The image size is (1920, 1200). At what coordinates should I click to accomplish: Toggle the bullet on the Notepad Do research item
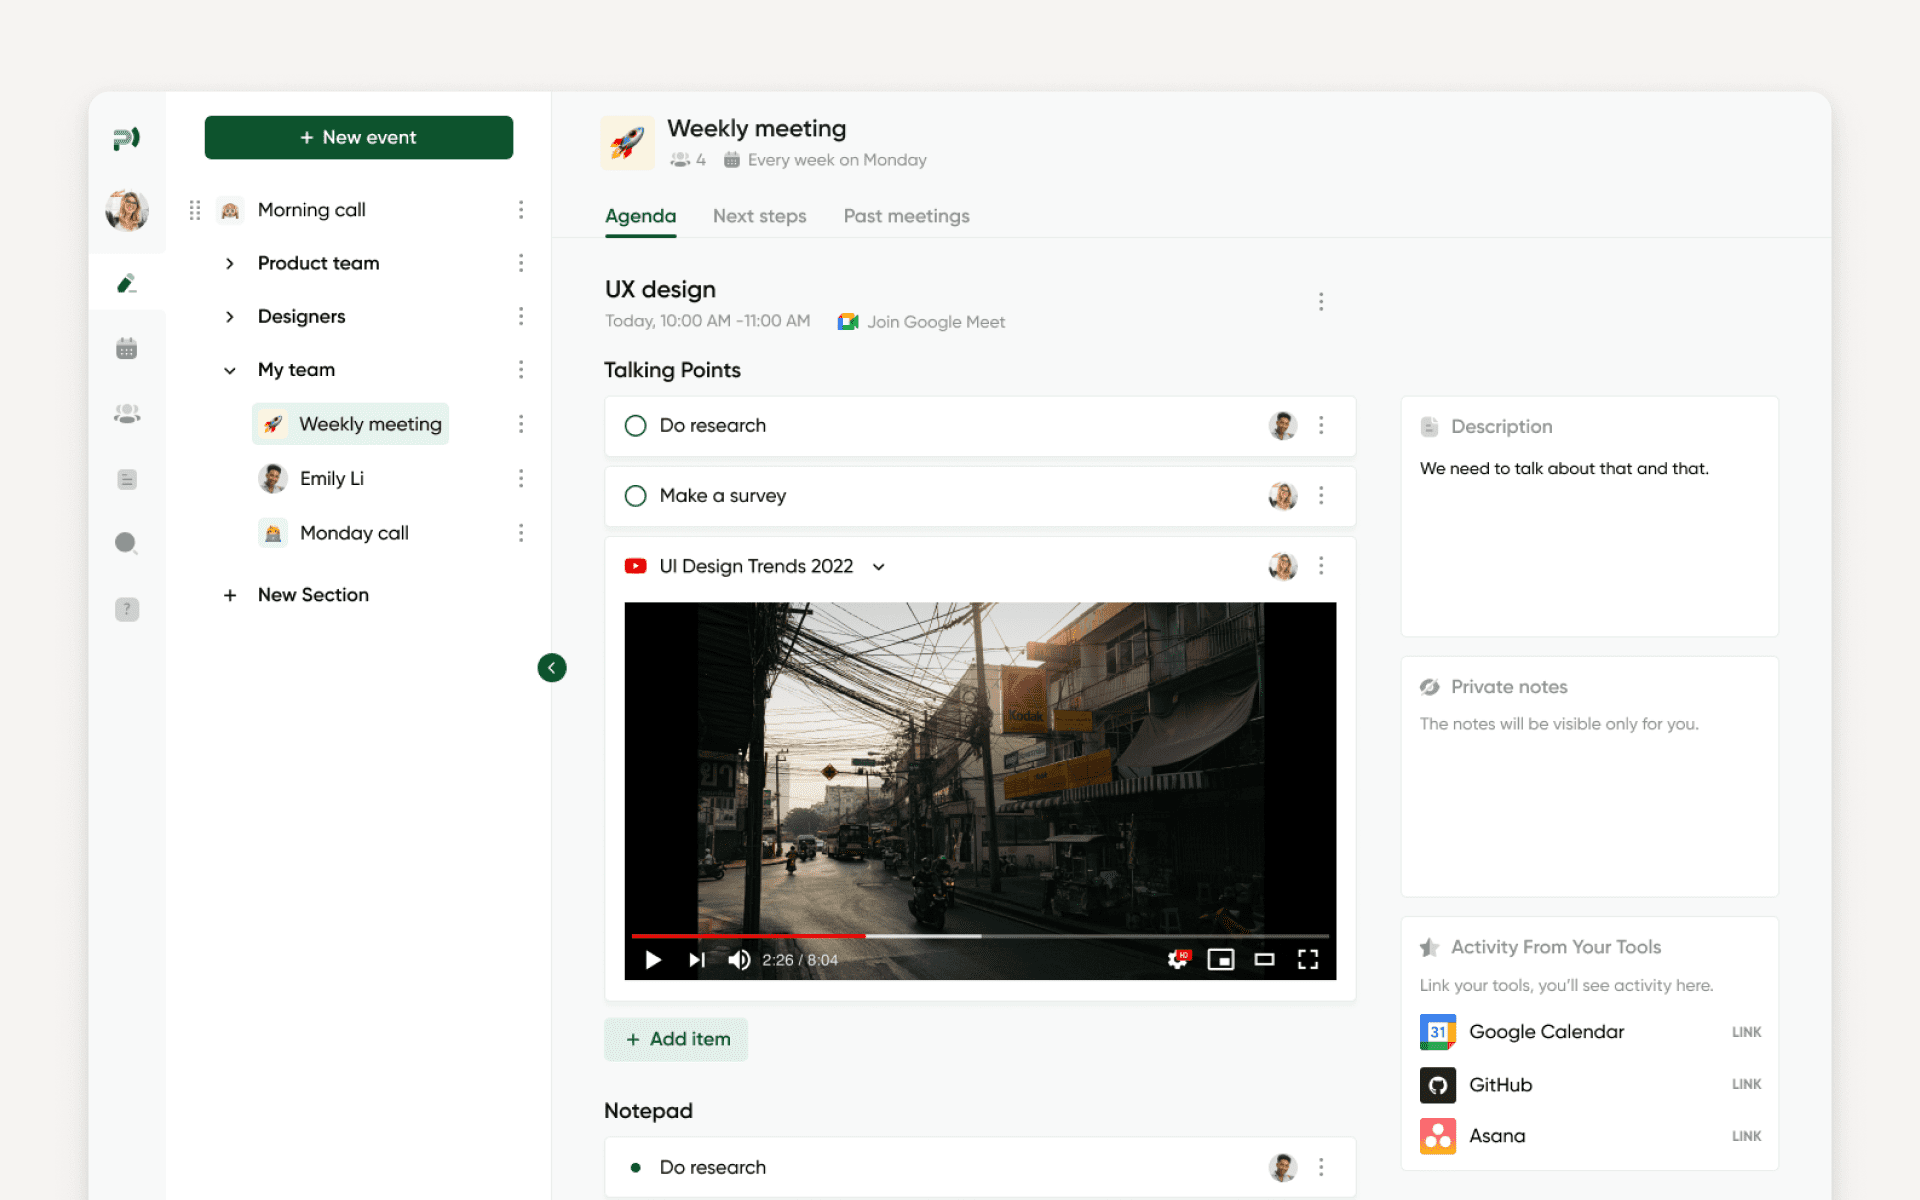pos(635,1166)
